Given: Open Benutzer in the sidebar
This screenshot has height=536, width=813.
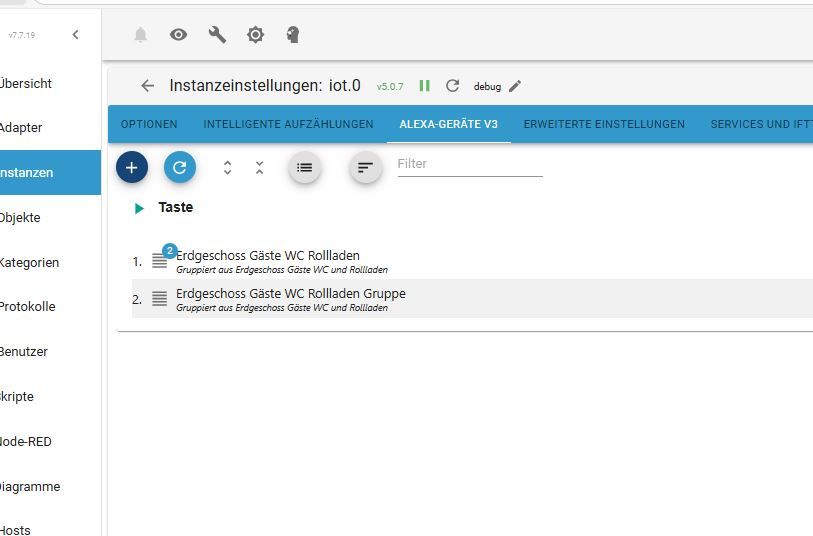Looking at the screenshot, I should pos(50,351).
